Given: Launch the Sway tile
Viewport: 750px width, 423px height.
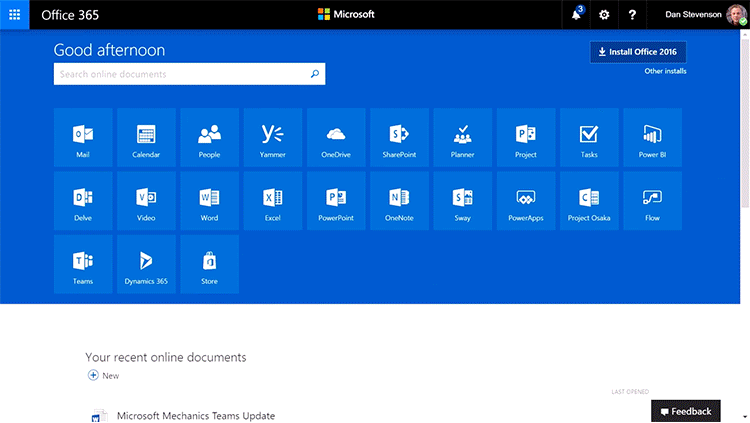Looking at the screenshot, I should (x=463, y=200).
